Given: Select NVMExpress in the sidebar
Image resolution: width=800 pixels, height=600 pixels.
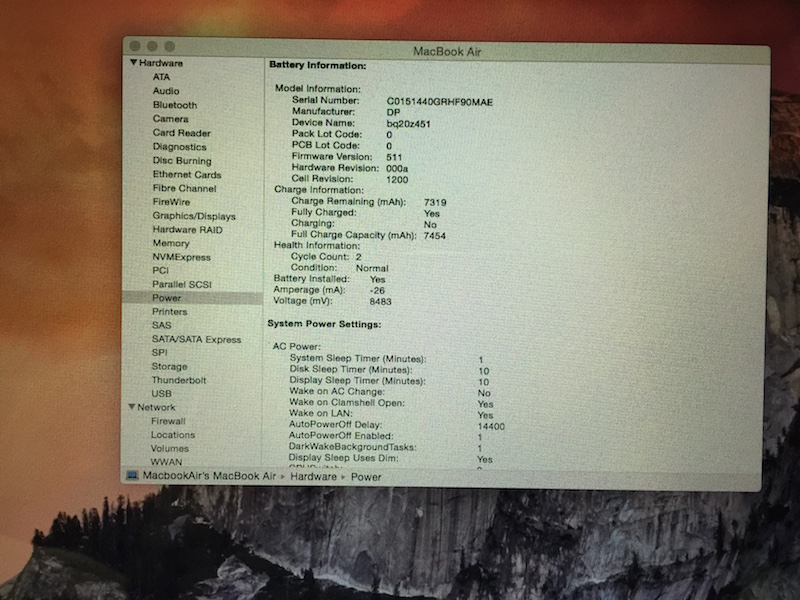Looking at the screenshot, I should pos(181,257).
